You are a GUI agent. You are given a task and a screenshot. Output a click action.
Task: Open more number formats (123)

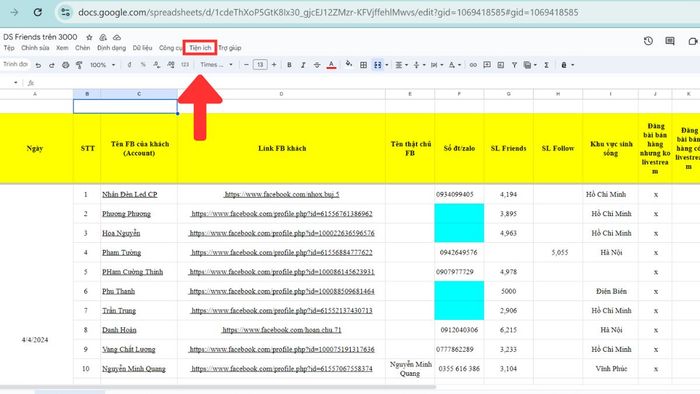pyautogui.click(x=185, y=65)
